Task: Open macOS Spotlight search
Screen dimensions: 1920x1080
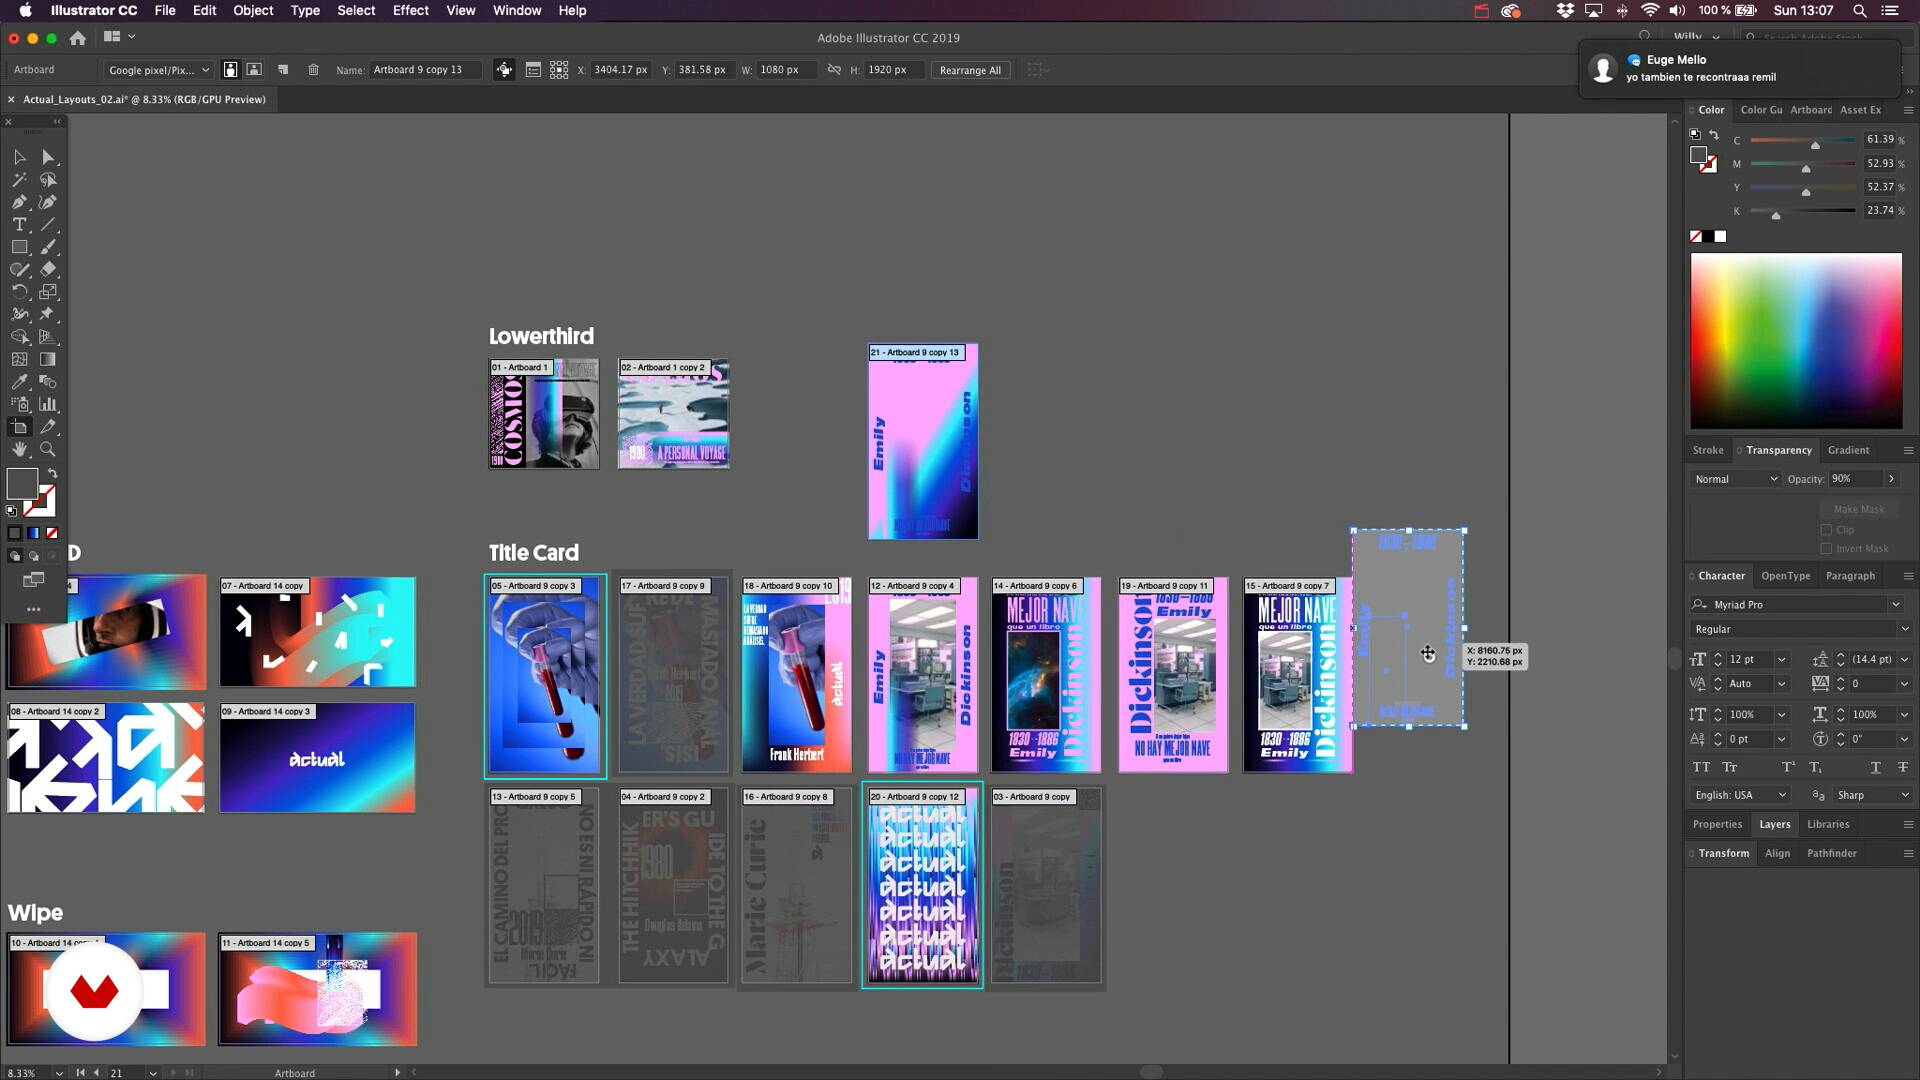Action: (x=1859, y=10)
